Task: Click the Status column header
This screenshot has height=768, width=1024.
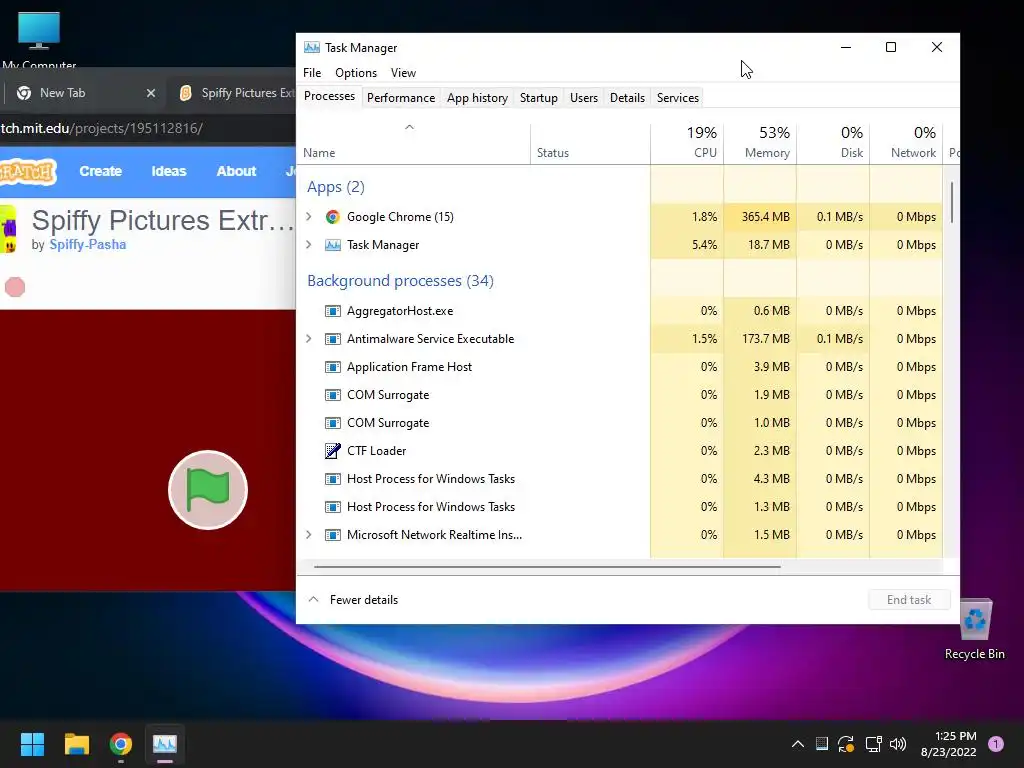Action: pos(590,143)
